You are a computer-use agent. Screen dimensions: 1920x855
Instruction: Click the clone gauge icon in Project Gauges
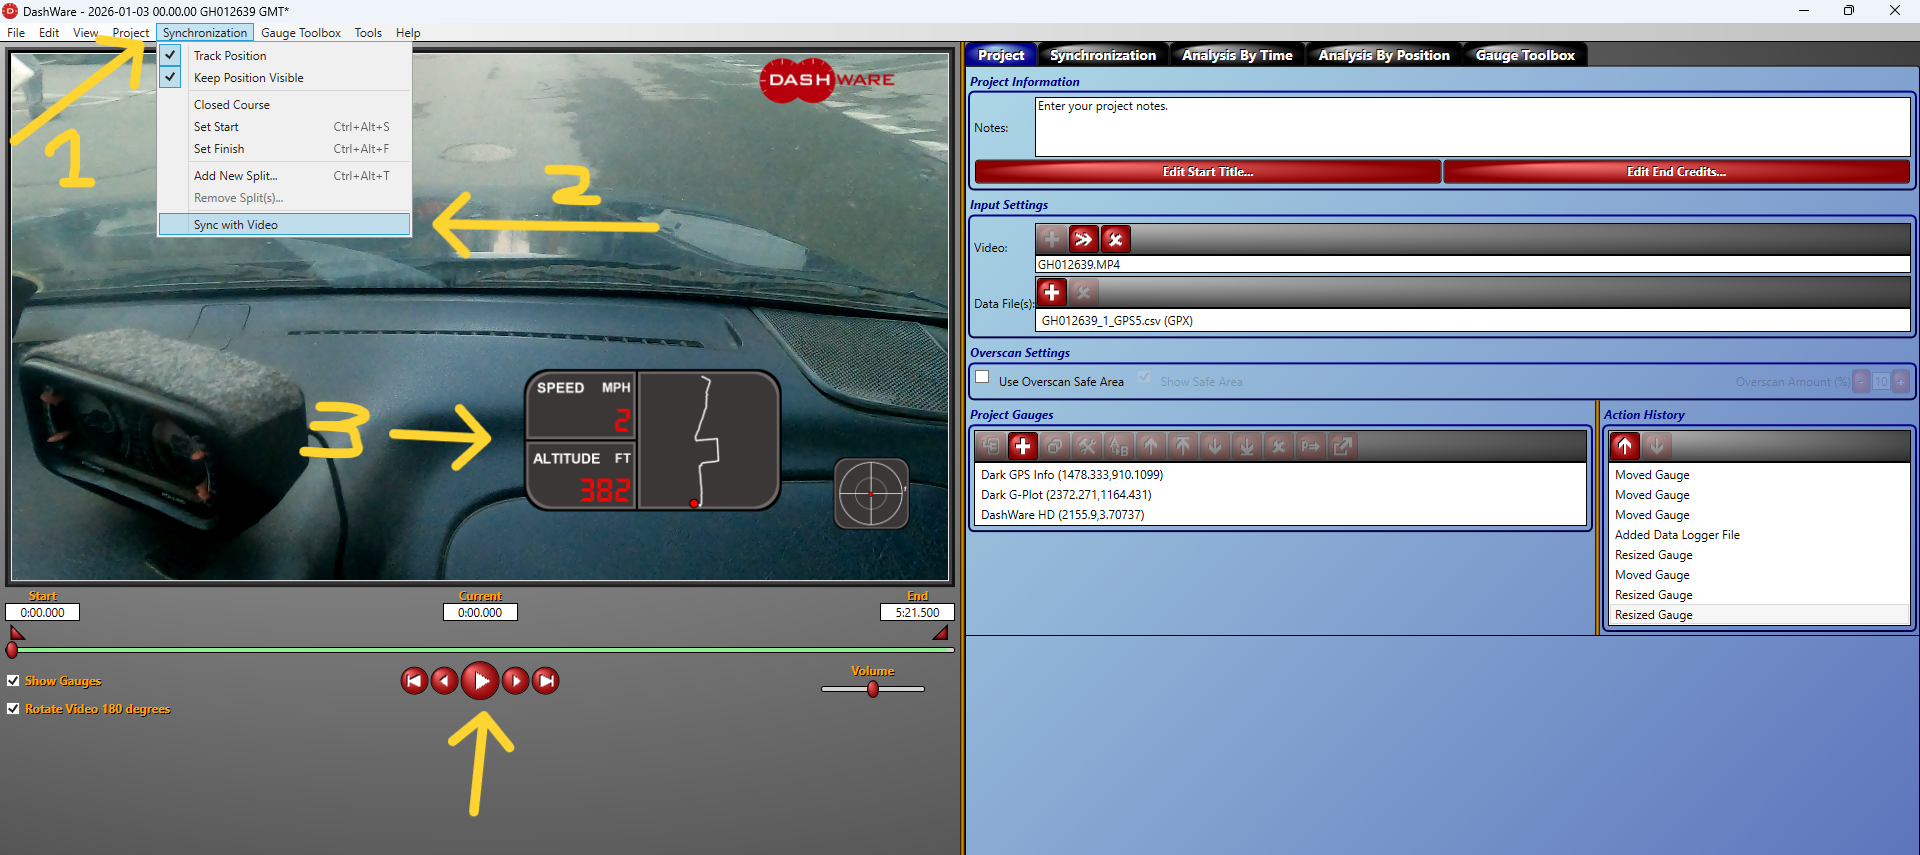coord(1054,446)
